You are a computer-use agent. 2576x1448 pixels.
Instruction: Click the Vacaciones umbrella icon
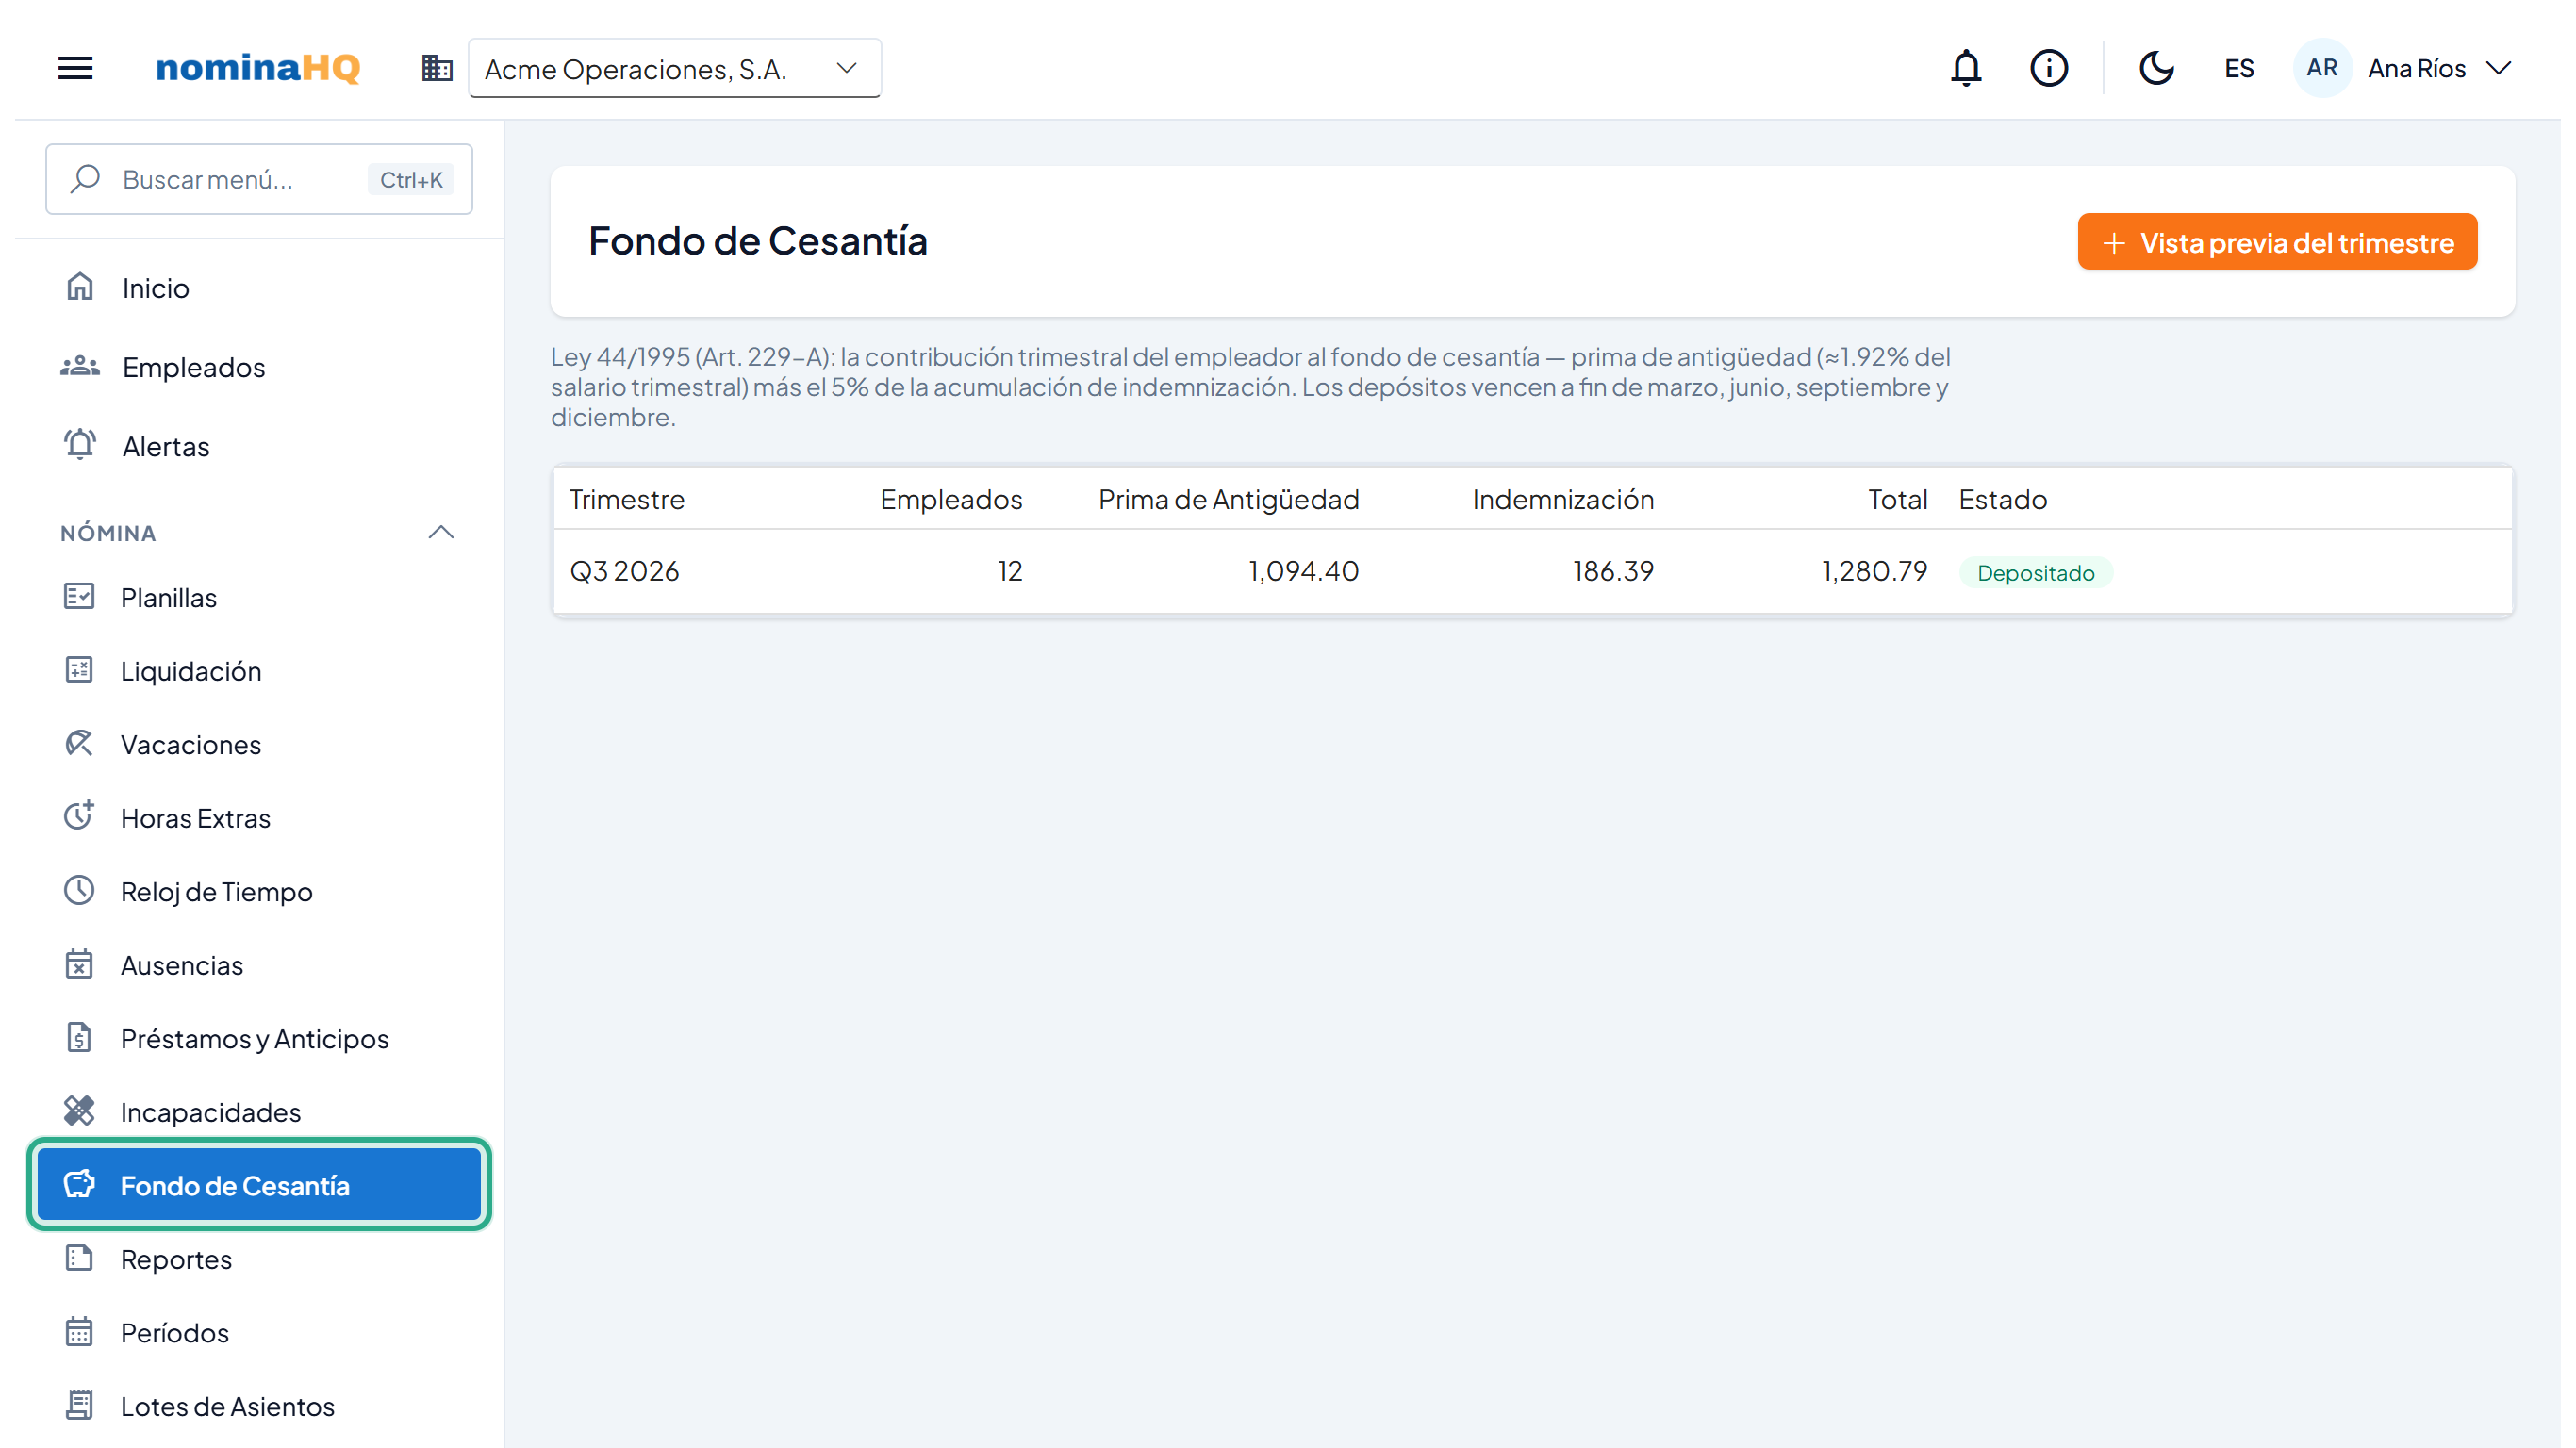click(x=79, y=744)
